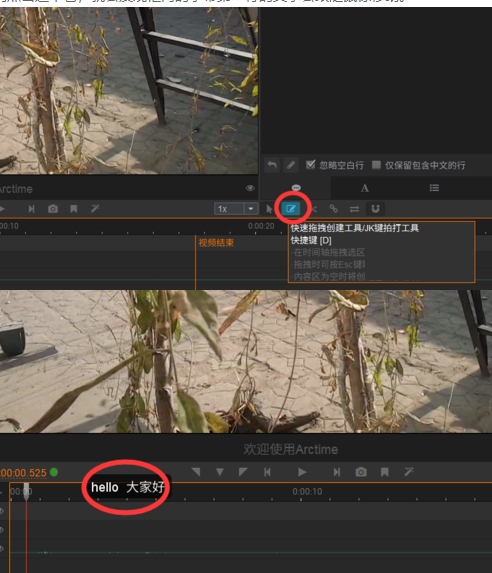Take a snapshot with lower camera icon
The width and height of the screenshot is (492, 573).
[361, 472]
